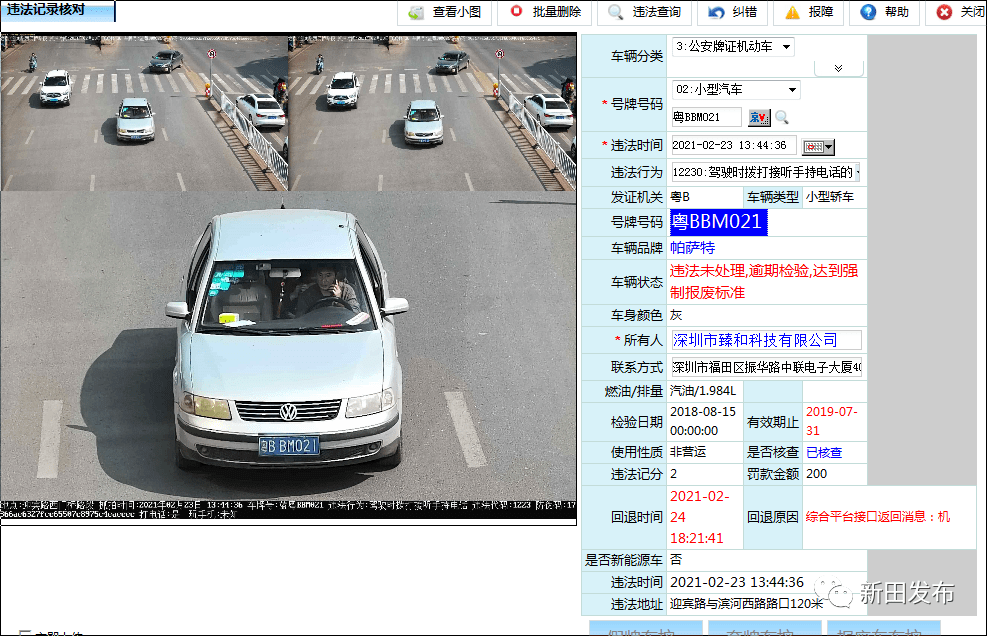
Task: Click the 车身颜色 value 灰
Action: [x=676, y=315]
